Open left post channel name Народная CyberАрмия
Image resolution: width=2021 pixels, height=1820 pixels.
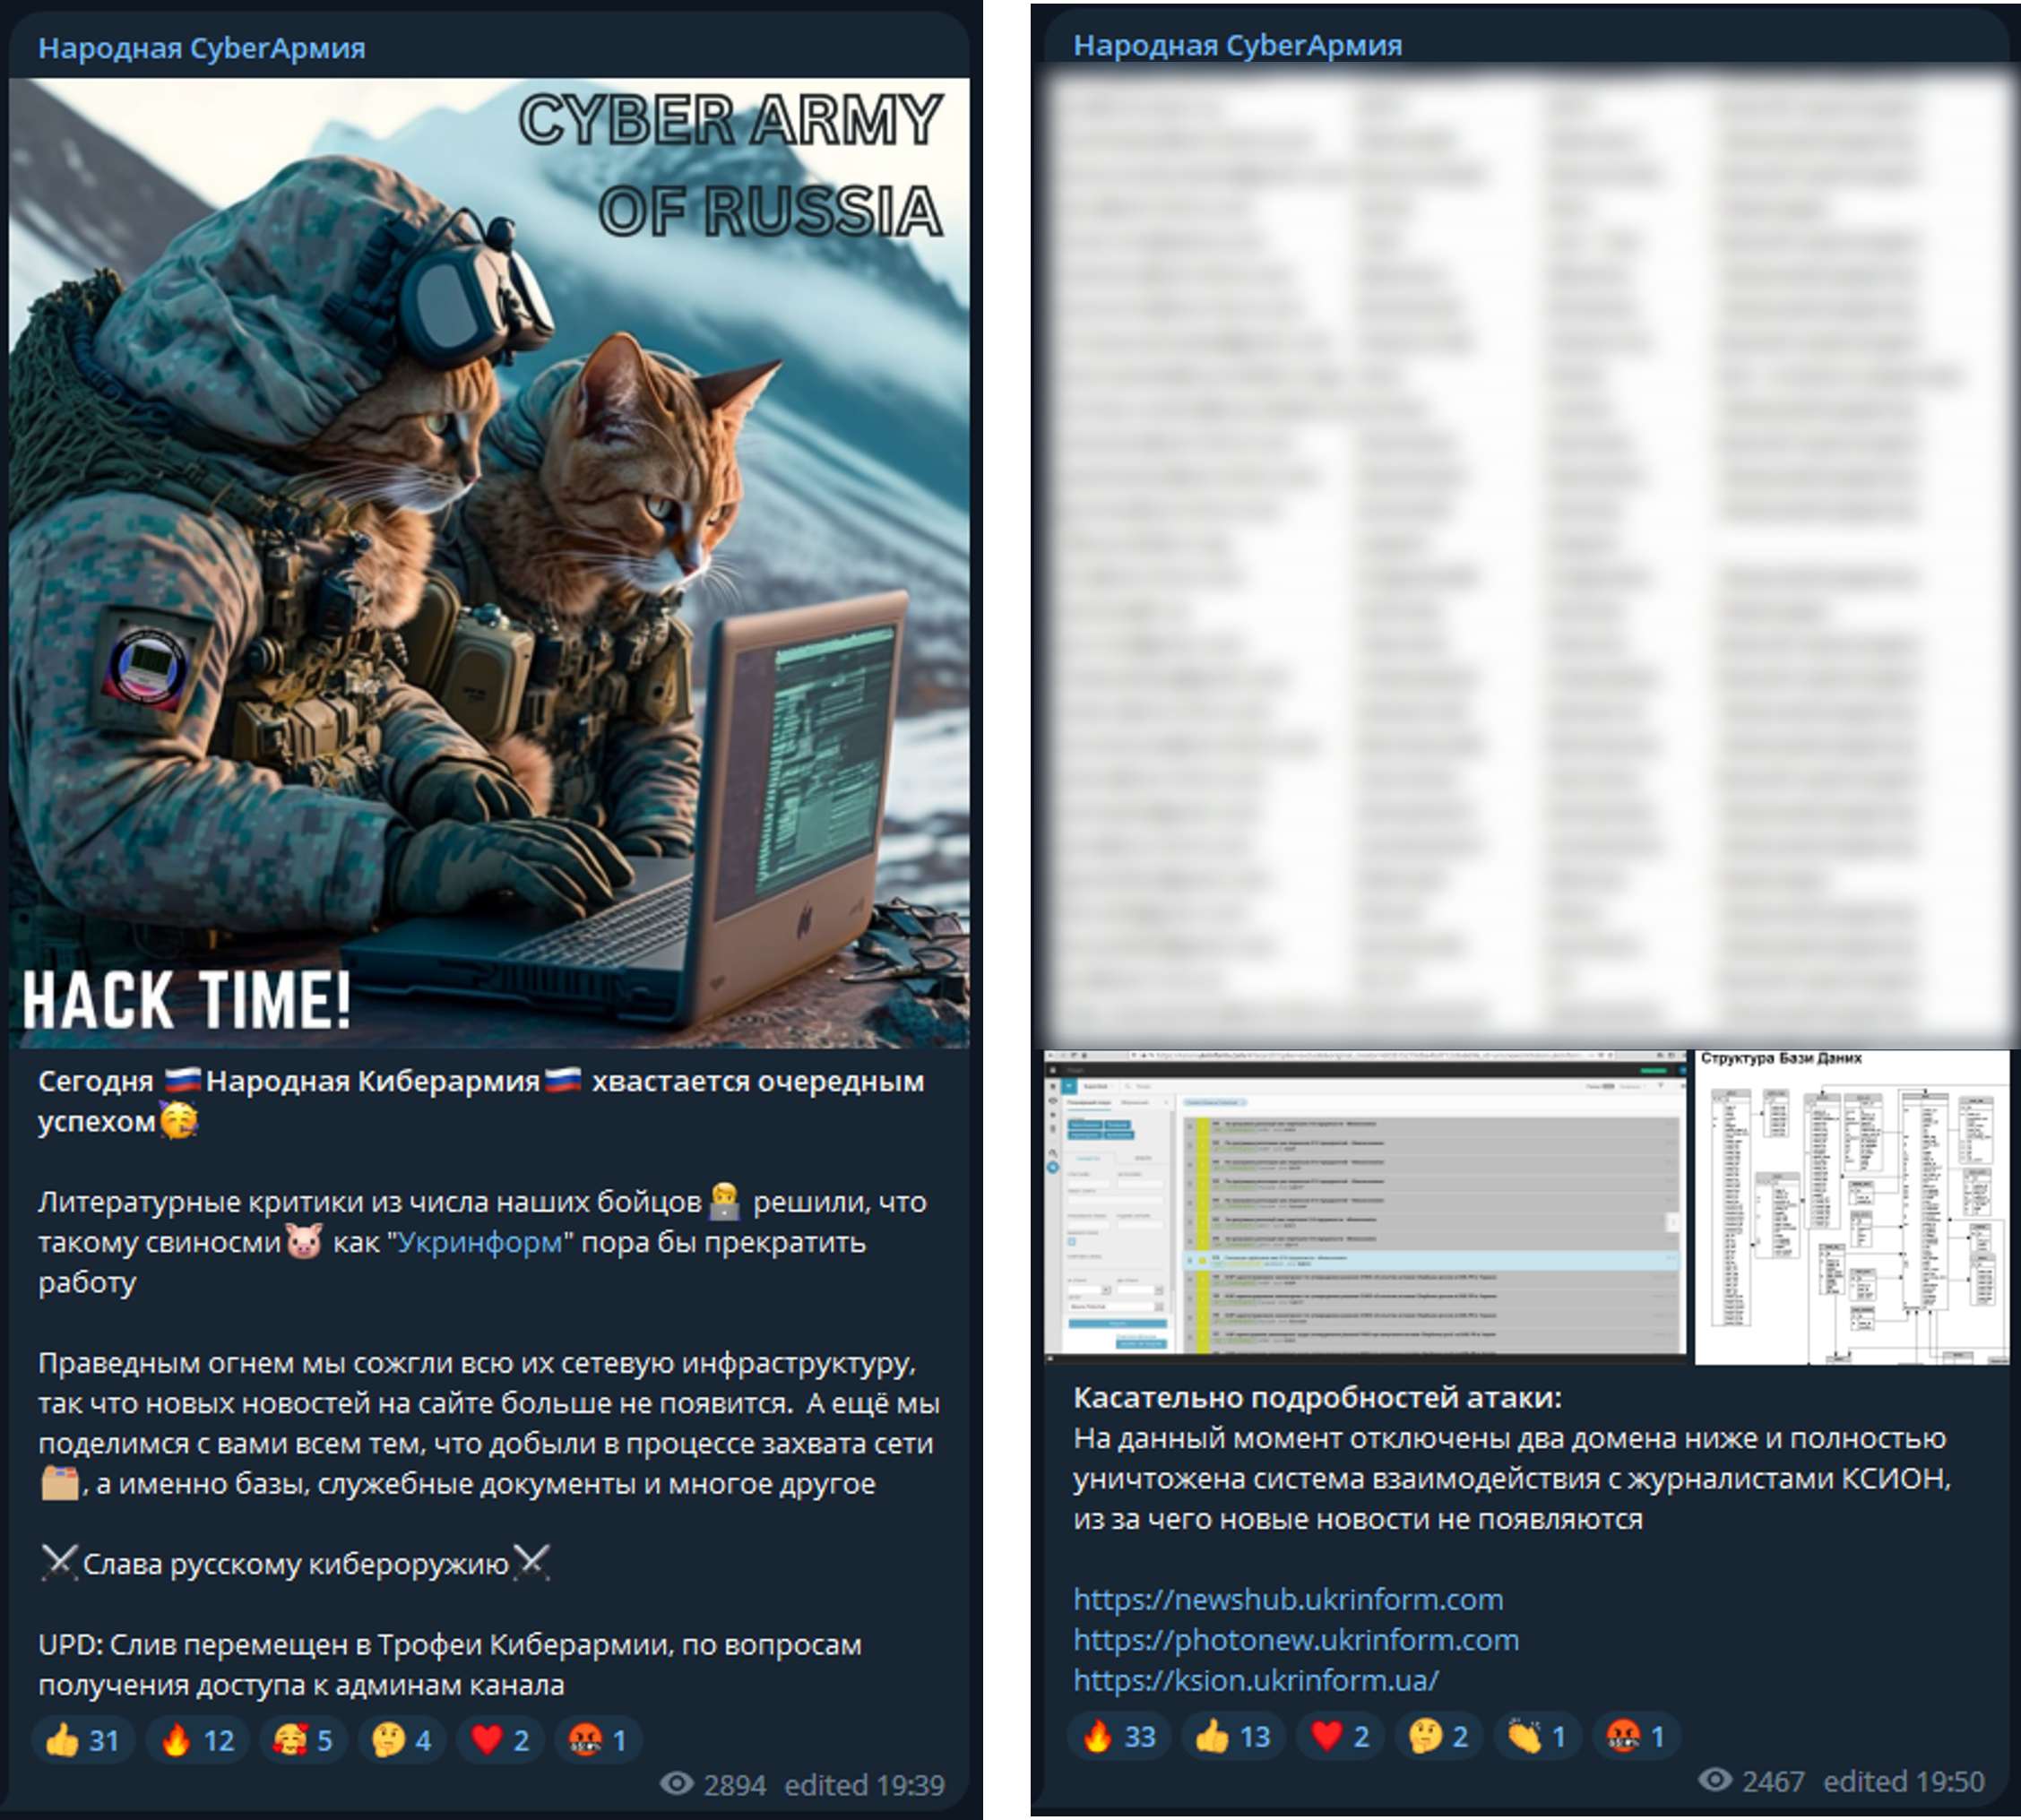coord(202,48)
